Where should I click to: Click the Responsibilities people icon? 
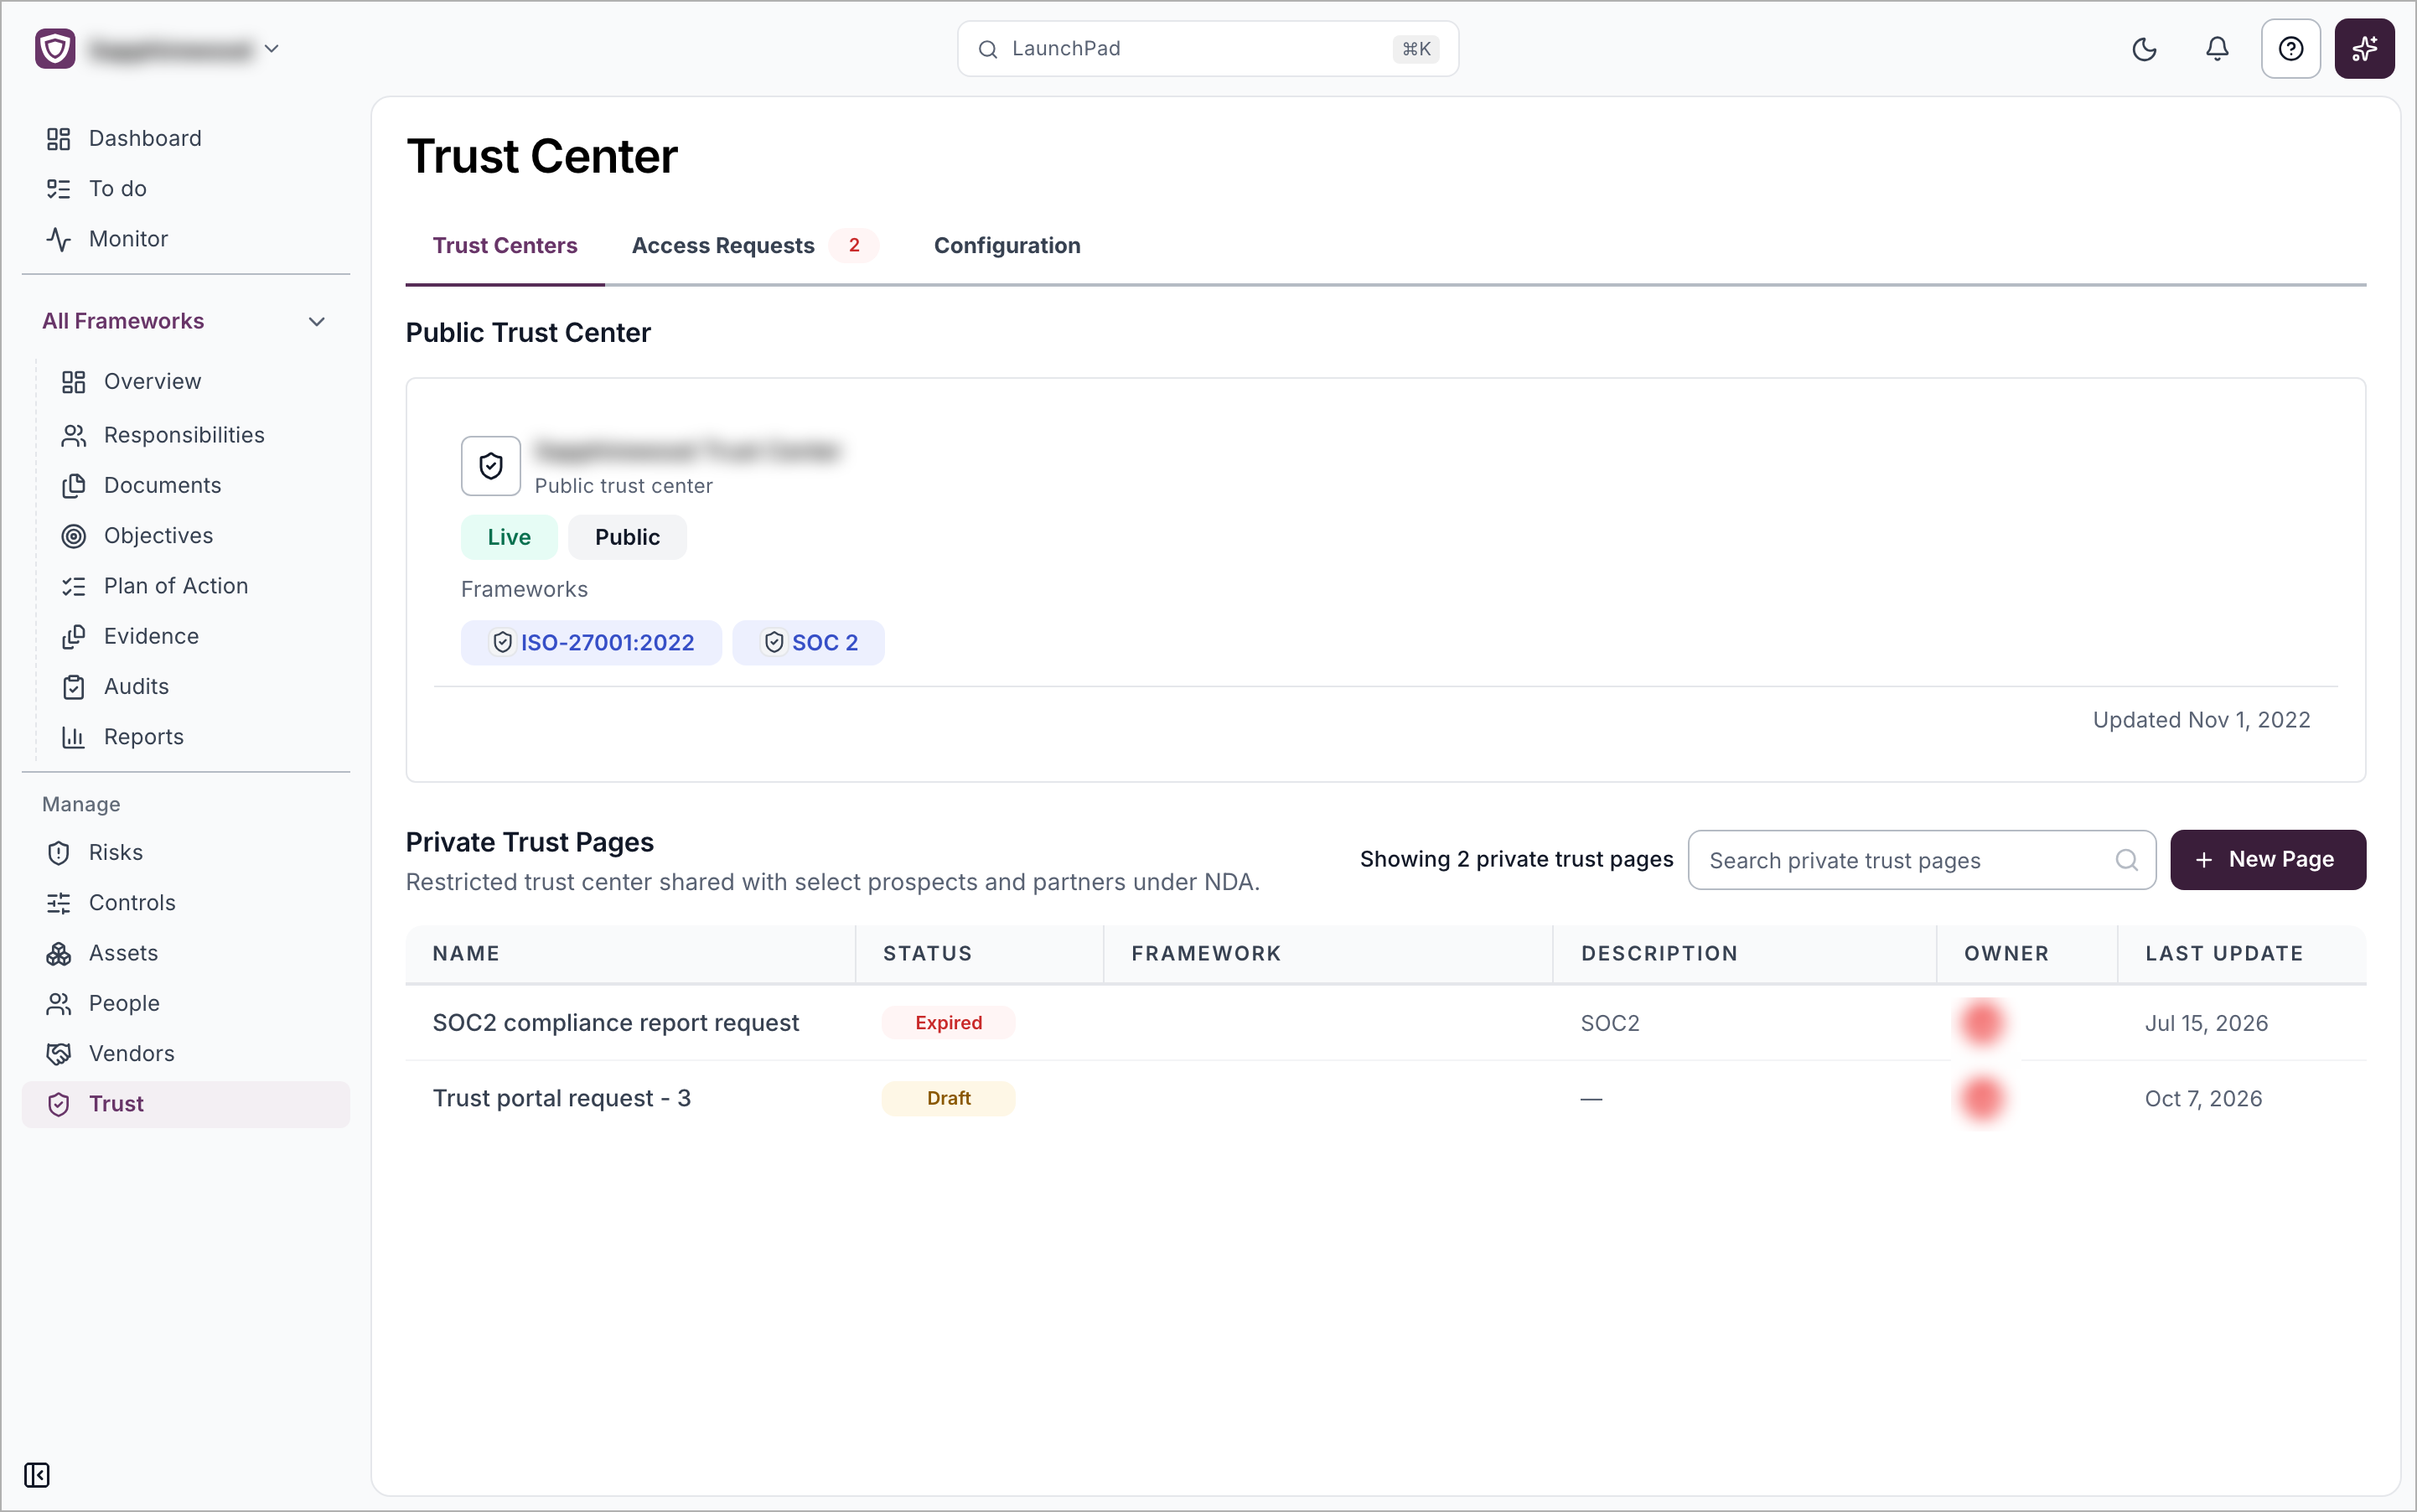74,435
